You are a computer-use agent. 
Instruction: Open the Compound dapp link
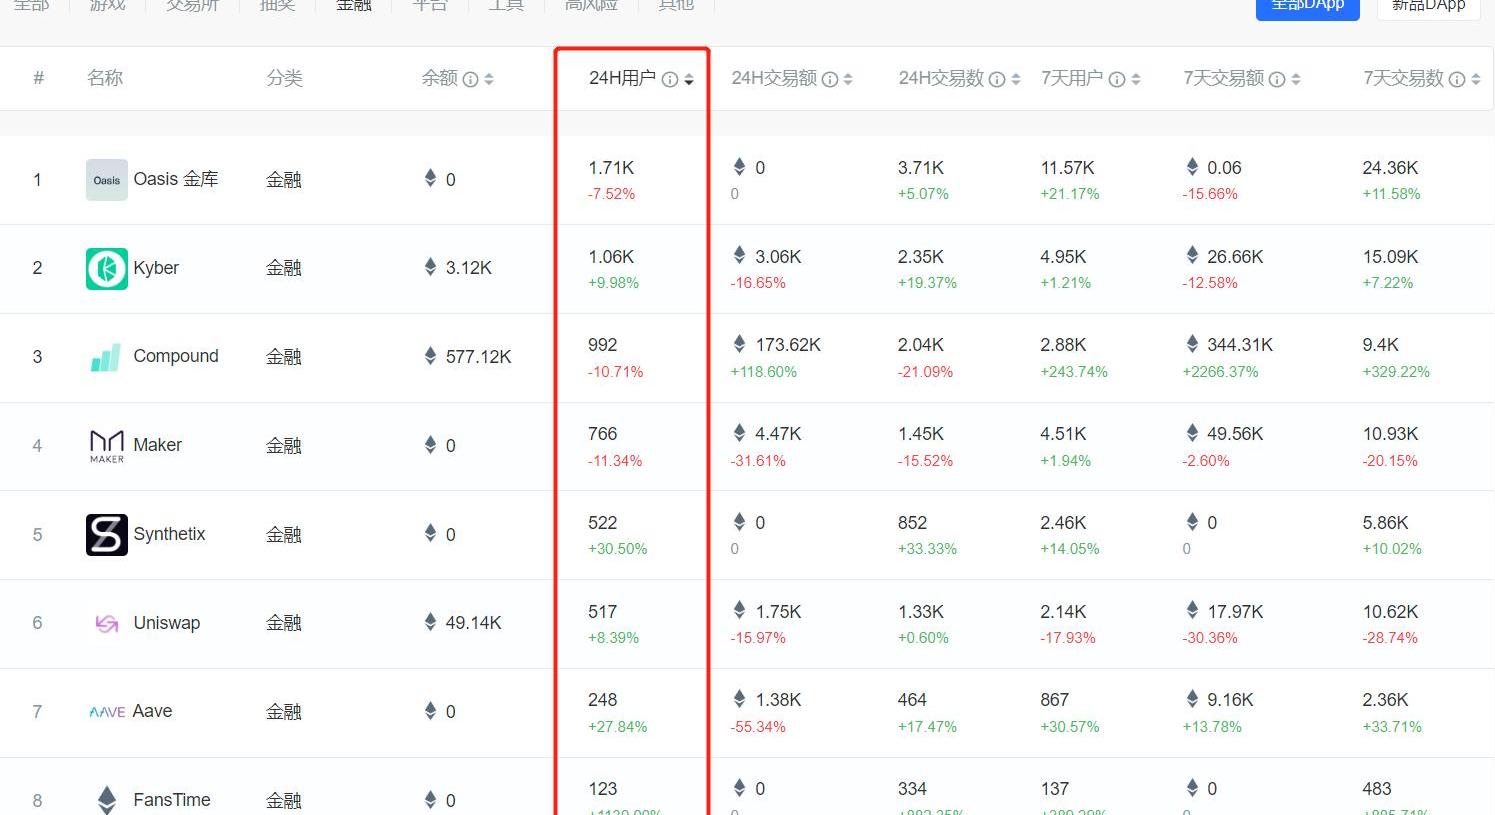(x=176, y=356)
